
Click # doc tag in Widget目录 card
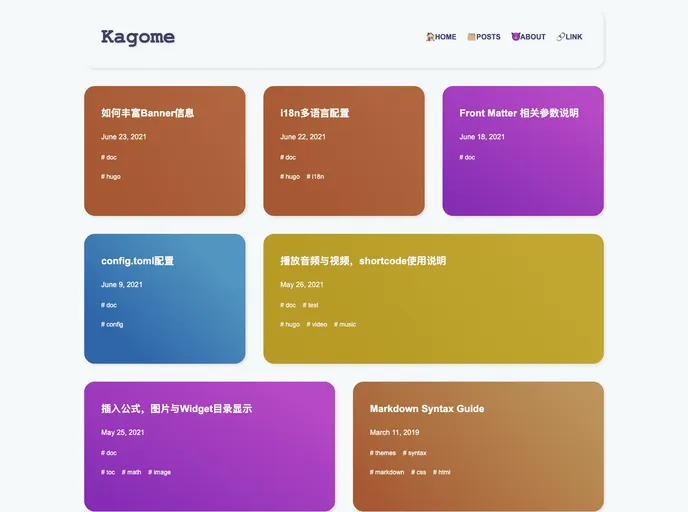point(109,453)
